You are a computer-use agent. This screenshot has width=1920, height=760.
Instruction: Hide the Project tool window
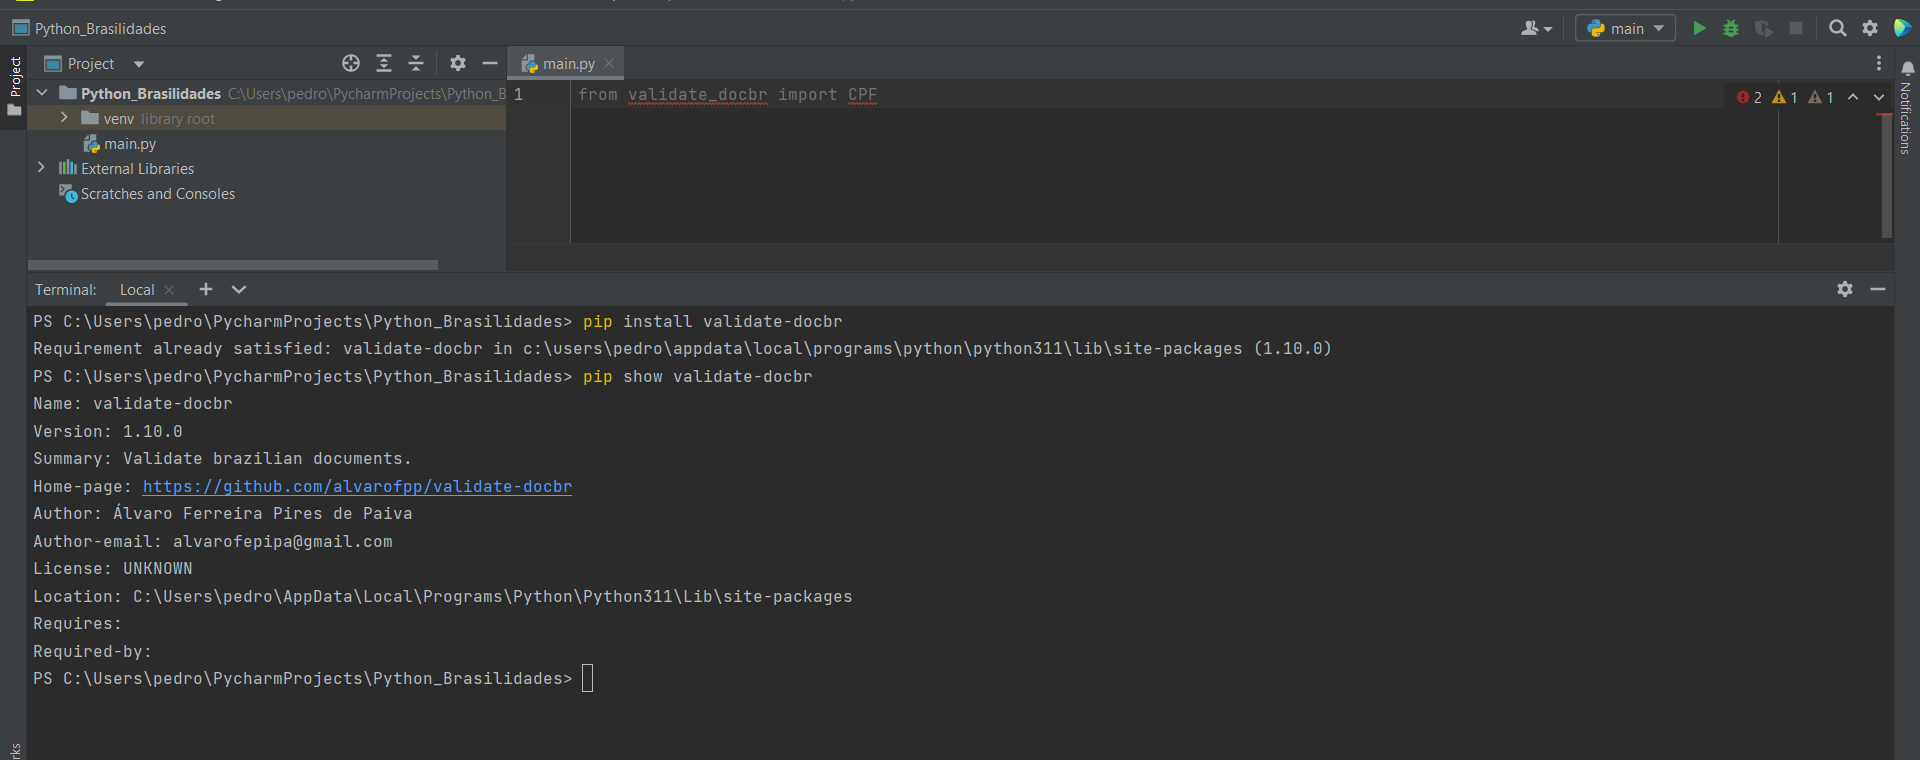[x=490, y=63]
